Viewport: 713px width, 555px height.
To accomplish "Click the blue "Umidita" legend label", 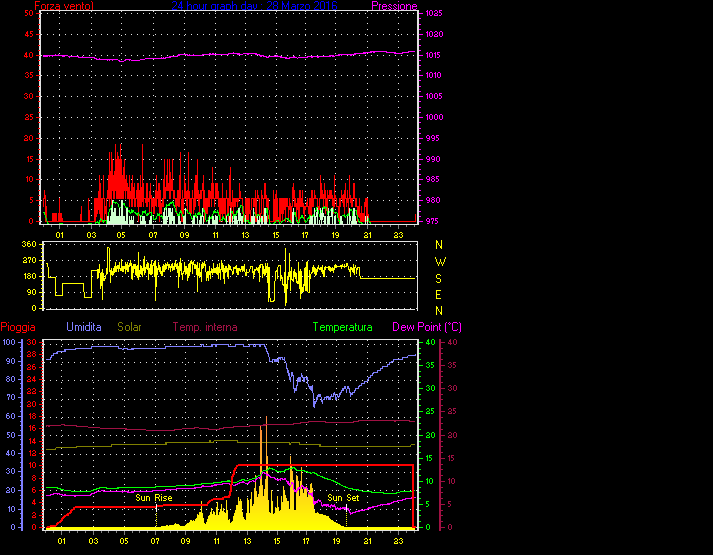I will (x=84, y=327).
